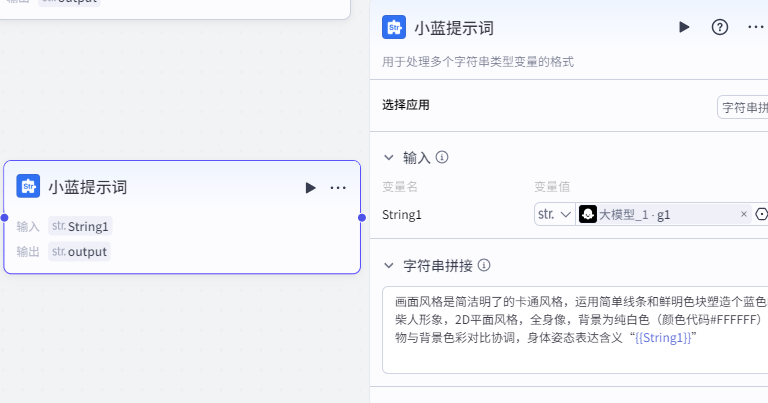Run the 小蓝提示词 node on the canvas
The height and width of the screenshot is (403, 768).
pyautogui.click(x=310, y=188)
